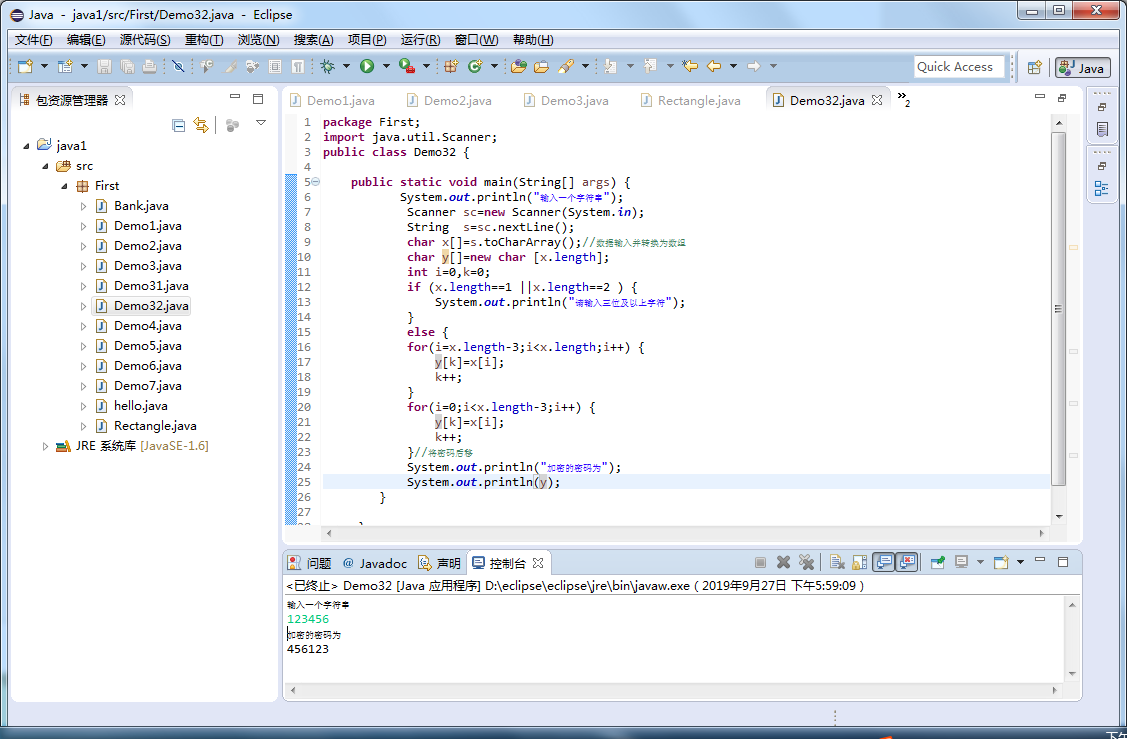Collapse the java1 project node
The width and height of the screenshot is (1127, 739).
click(x=27, y=146)
